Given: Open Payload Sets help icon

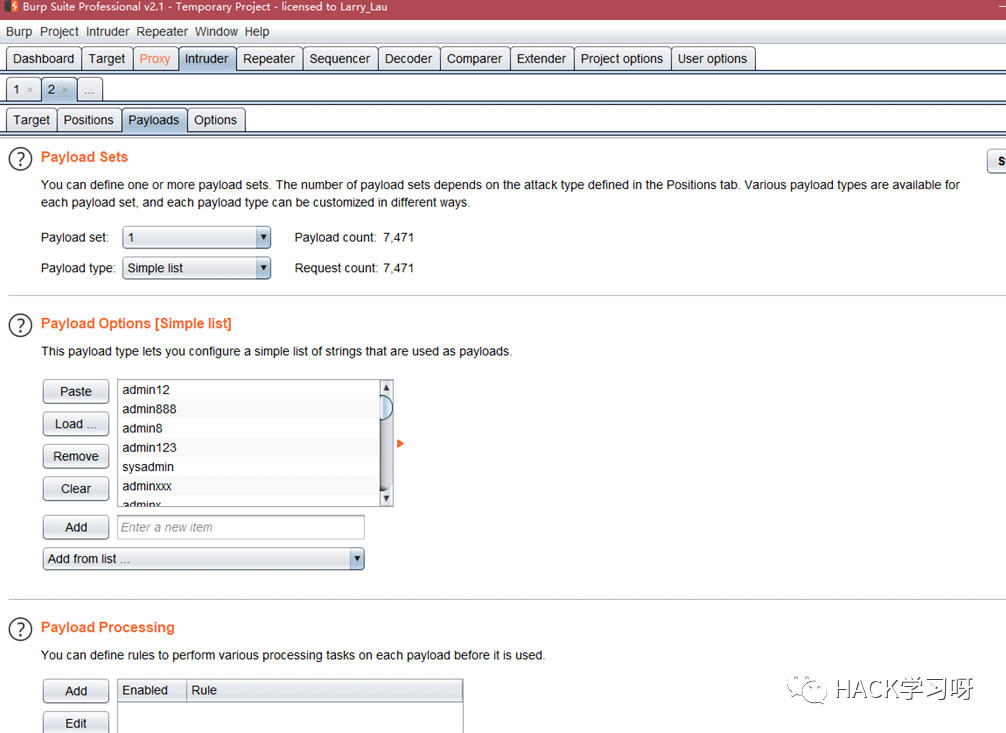Looking at the screenshot, I should pyautogui.click(x=21, y=159).
